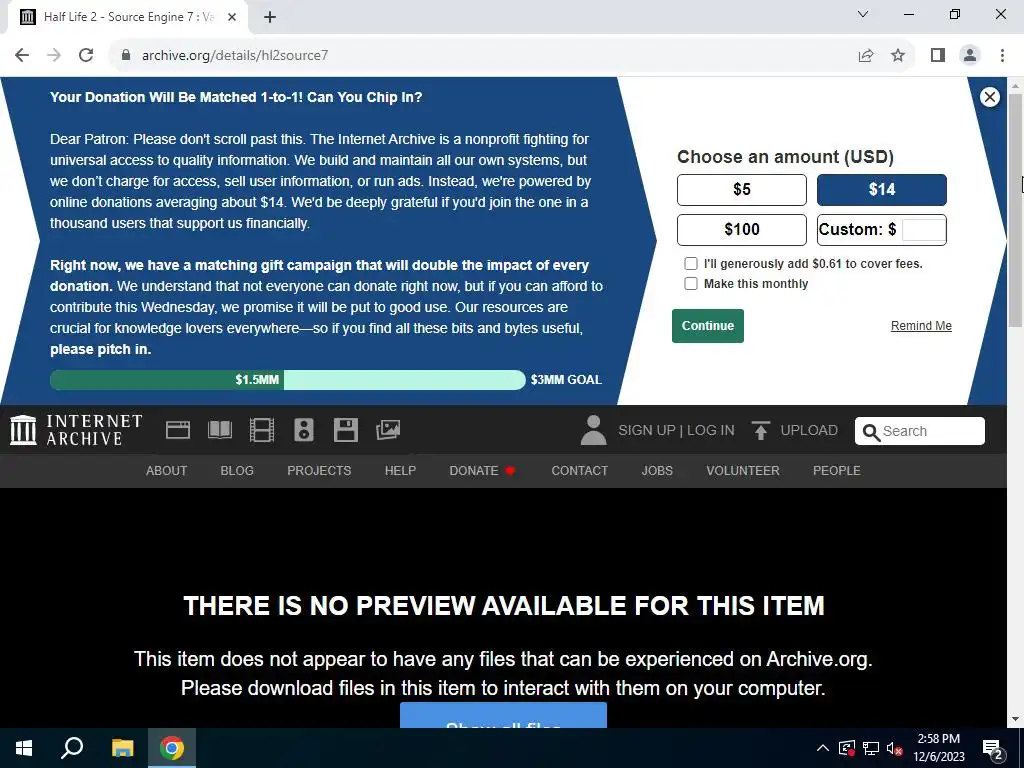Open the tab search chevron

click(863, 14)
